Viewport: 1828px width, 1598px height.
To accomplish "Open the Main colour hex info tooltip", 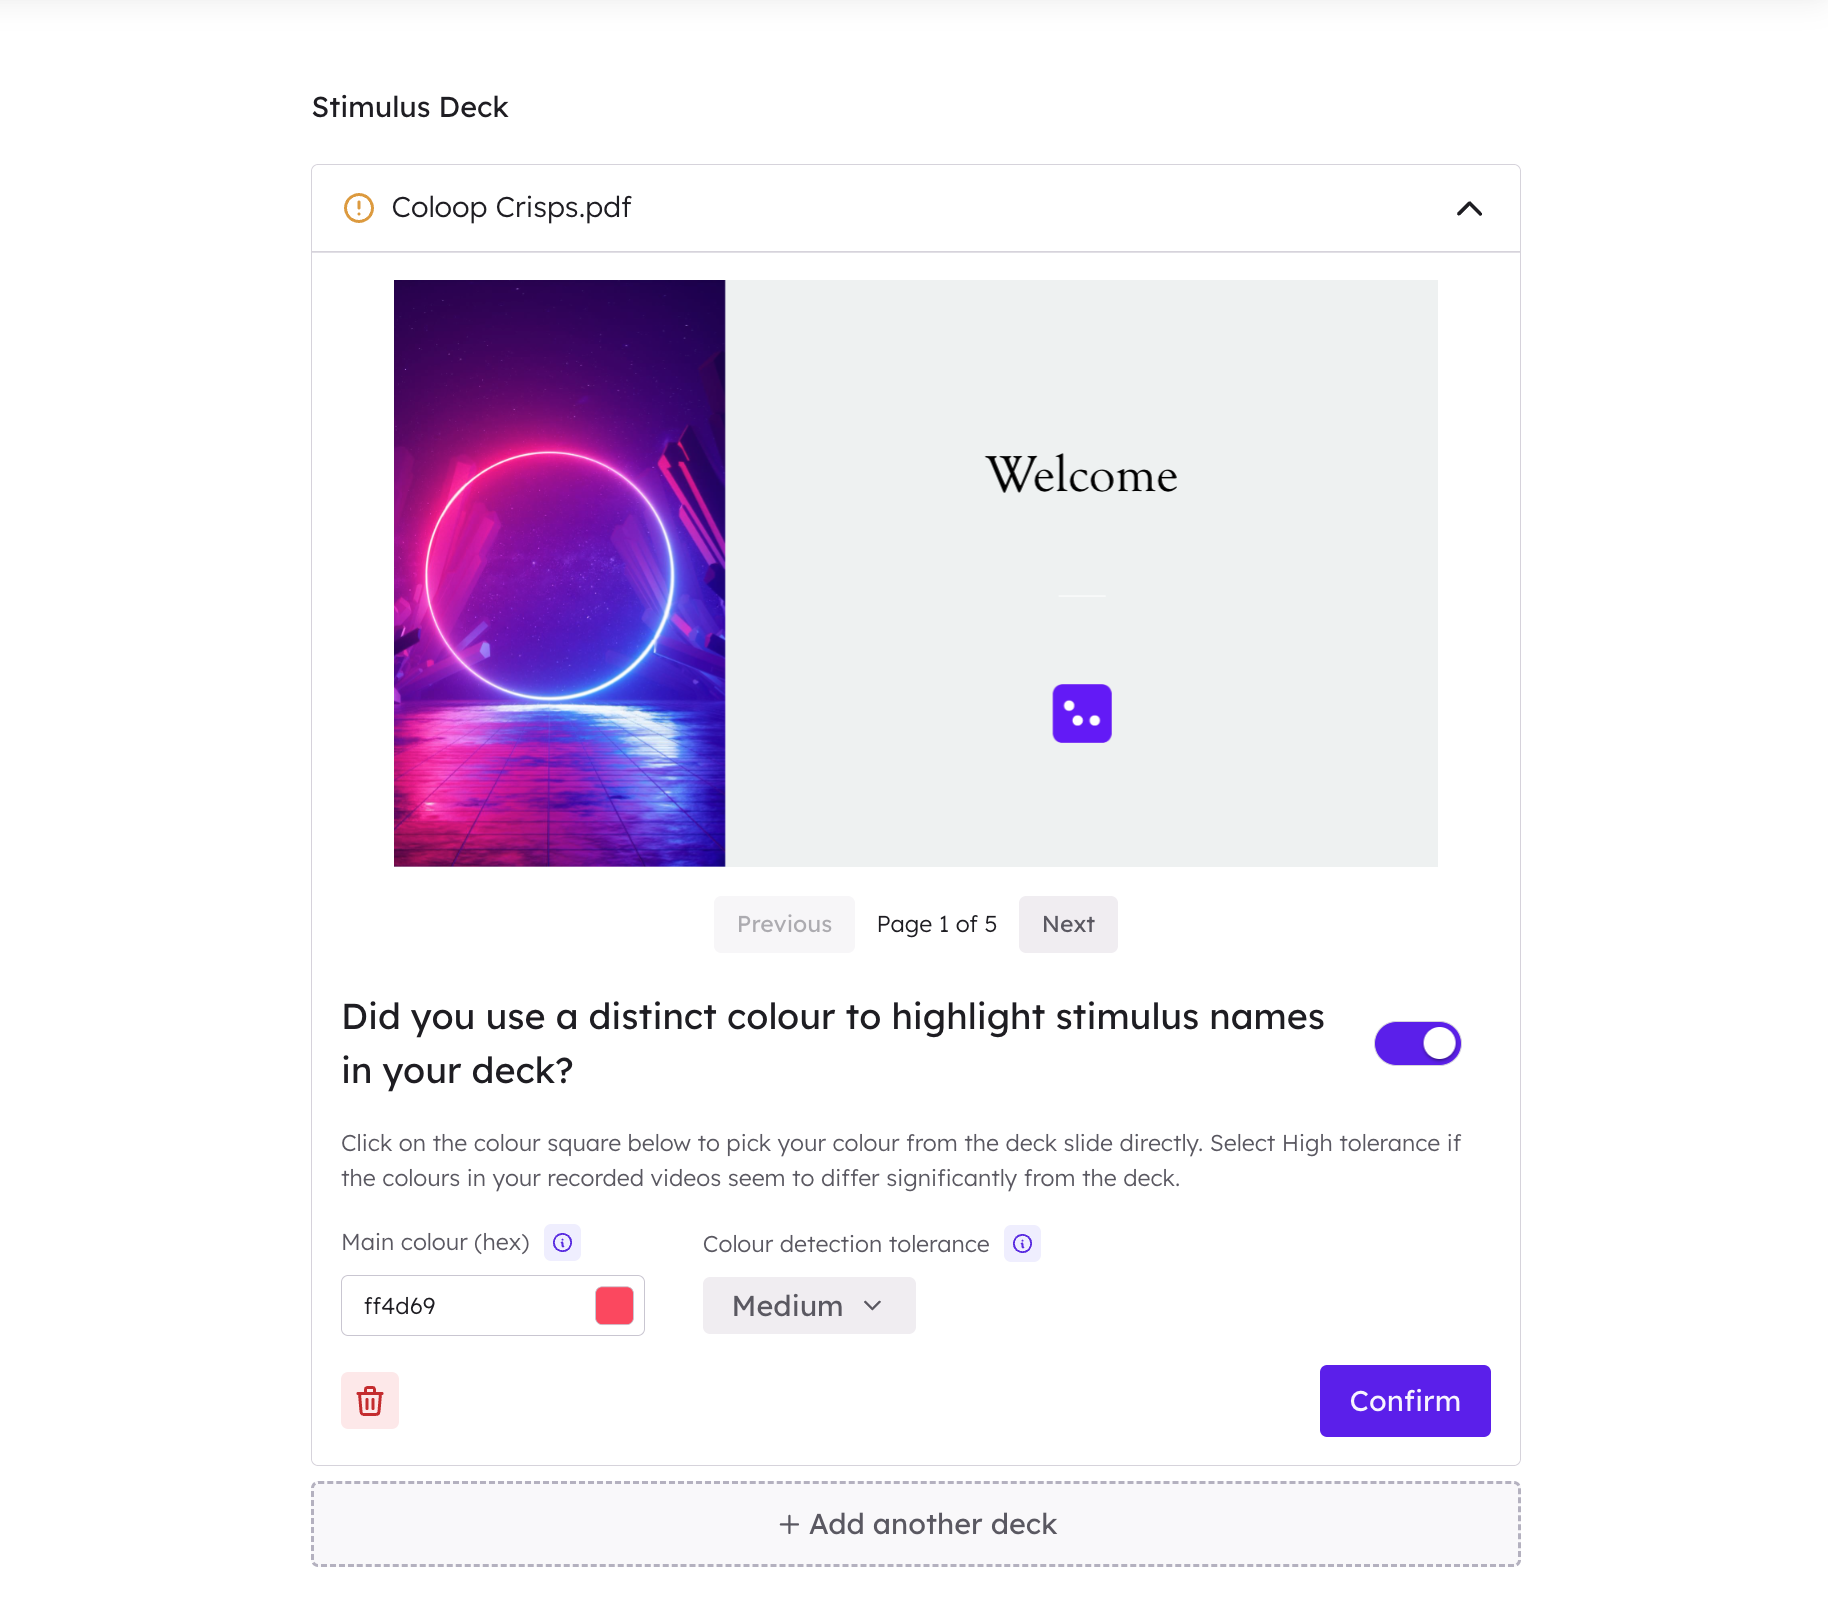I will [x=563, y=1242].
